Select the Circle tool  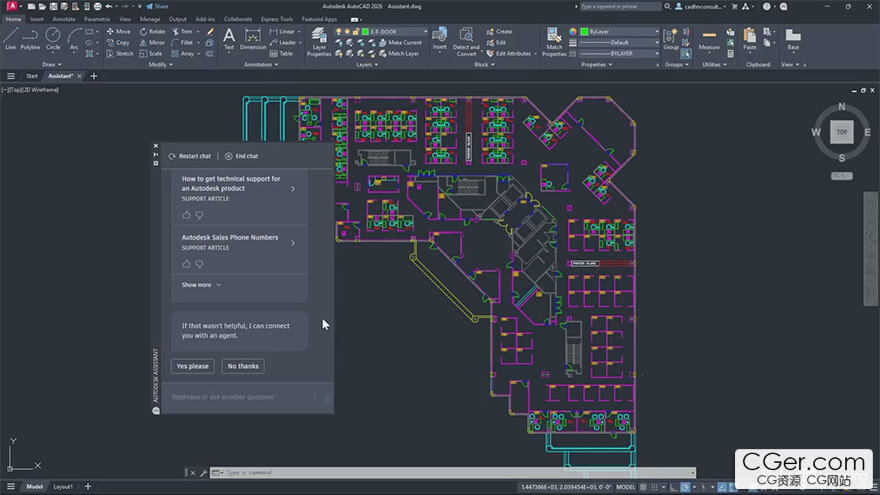pos(53,39)
